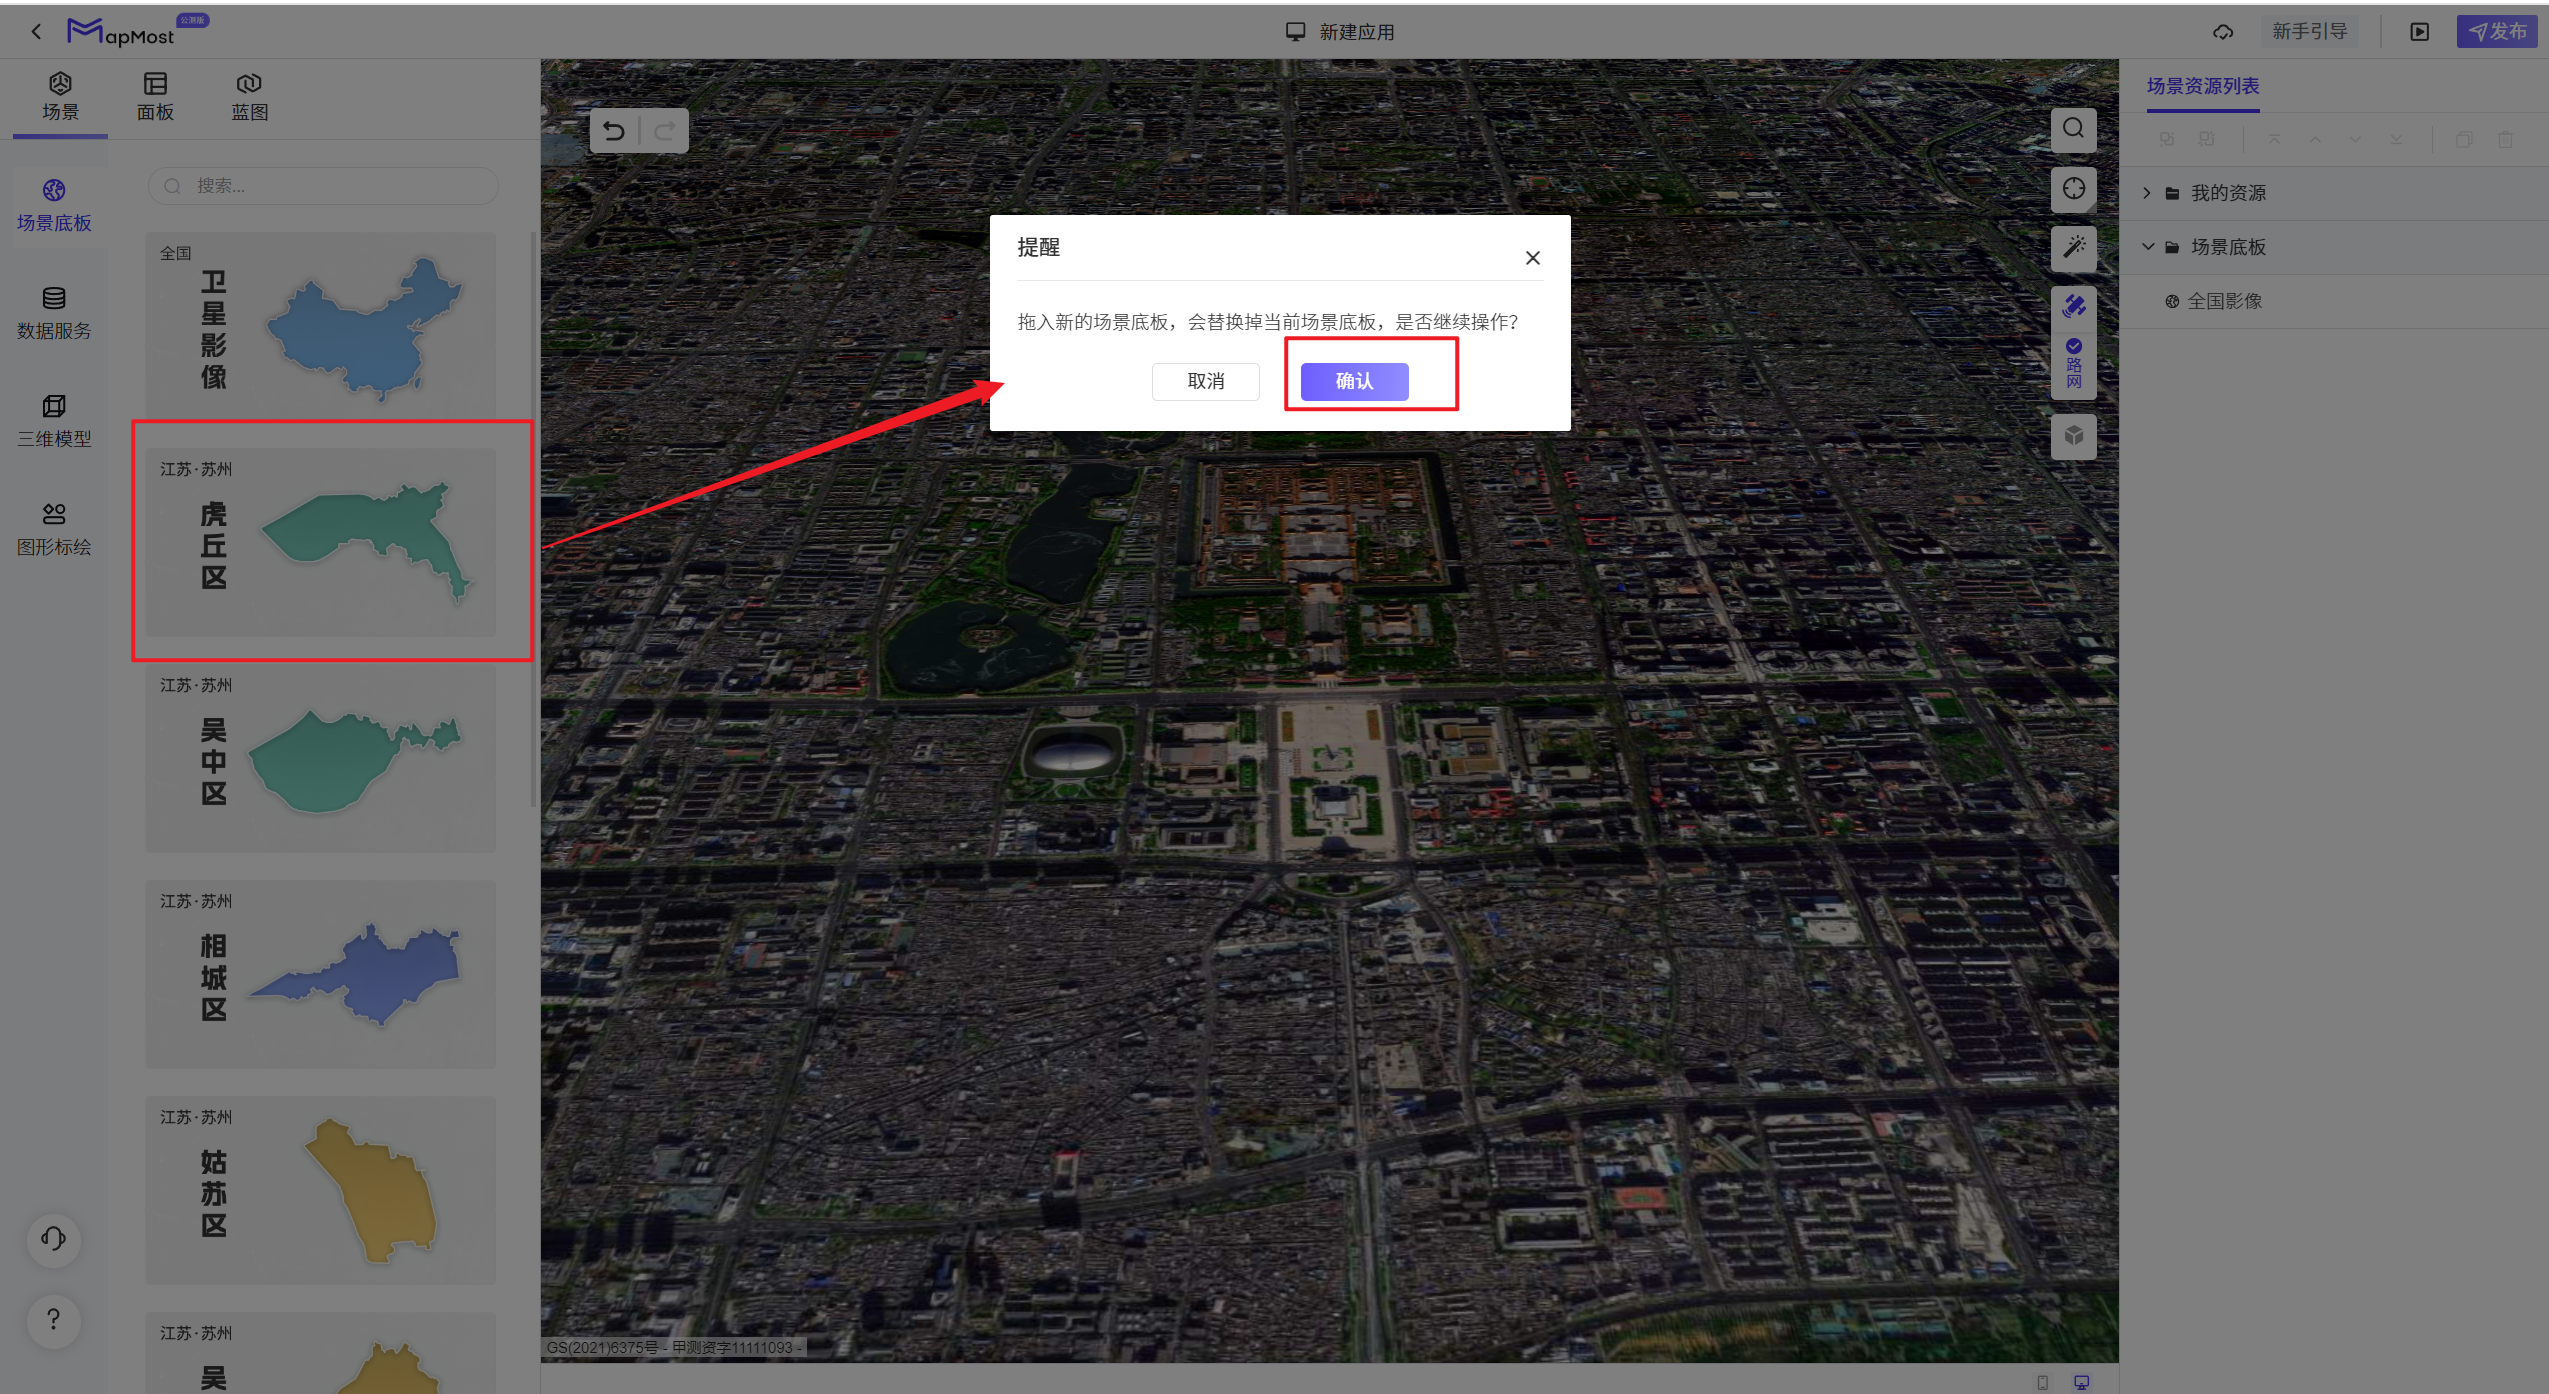
Task: Click the move-down arrow icon
Action: pos(2355,139)
